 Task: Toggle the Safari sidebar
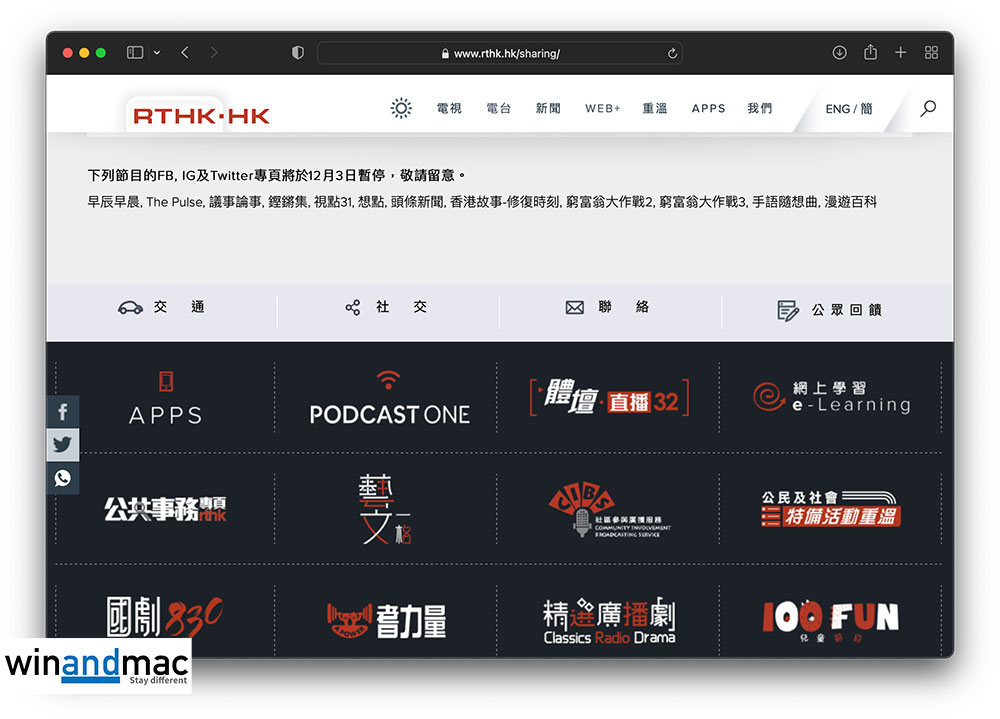pos(135,53)
